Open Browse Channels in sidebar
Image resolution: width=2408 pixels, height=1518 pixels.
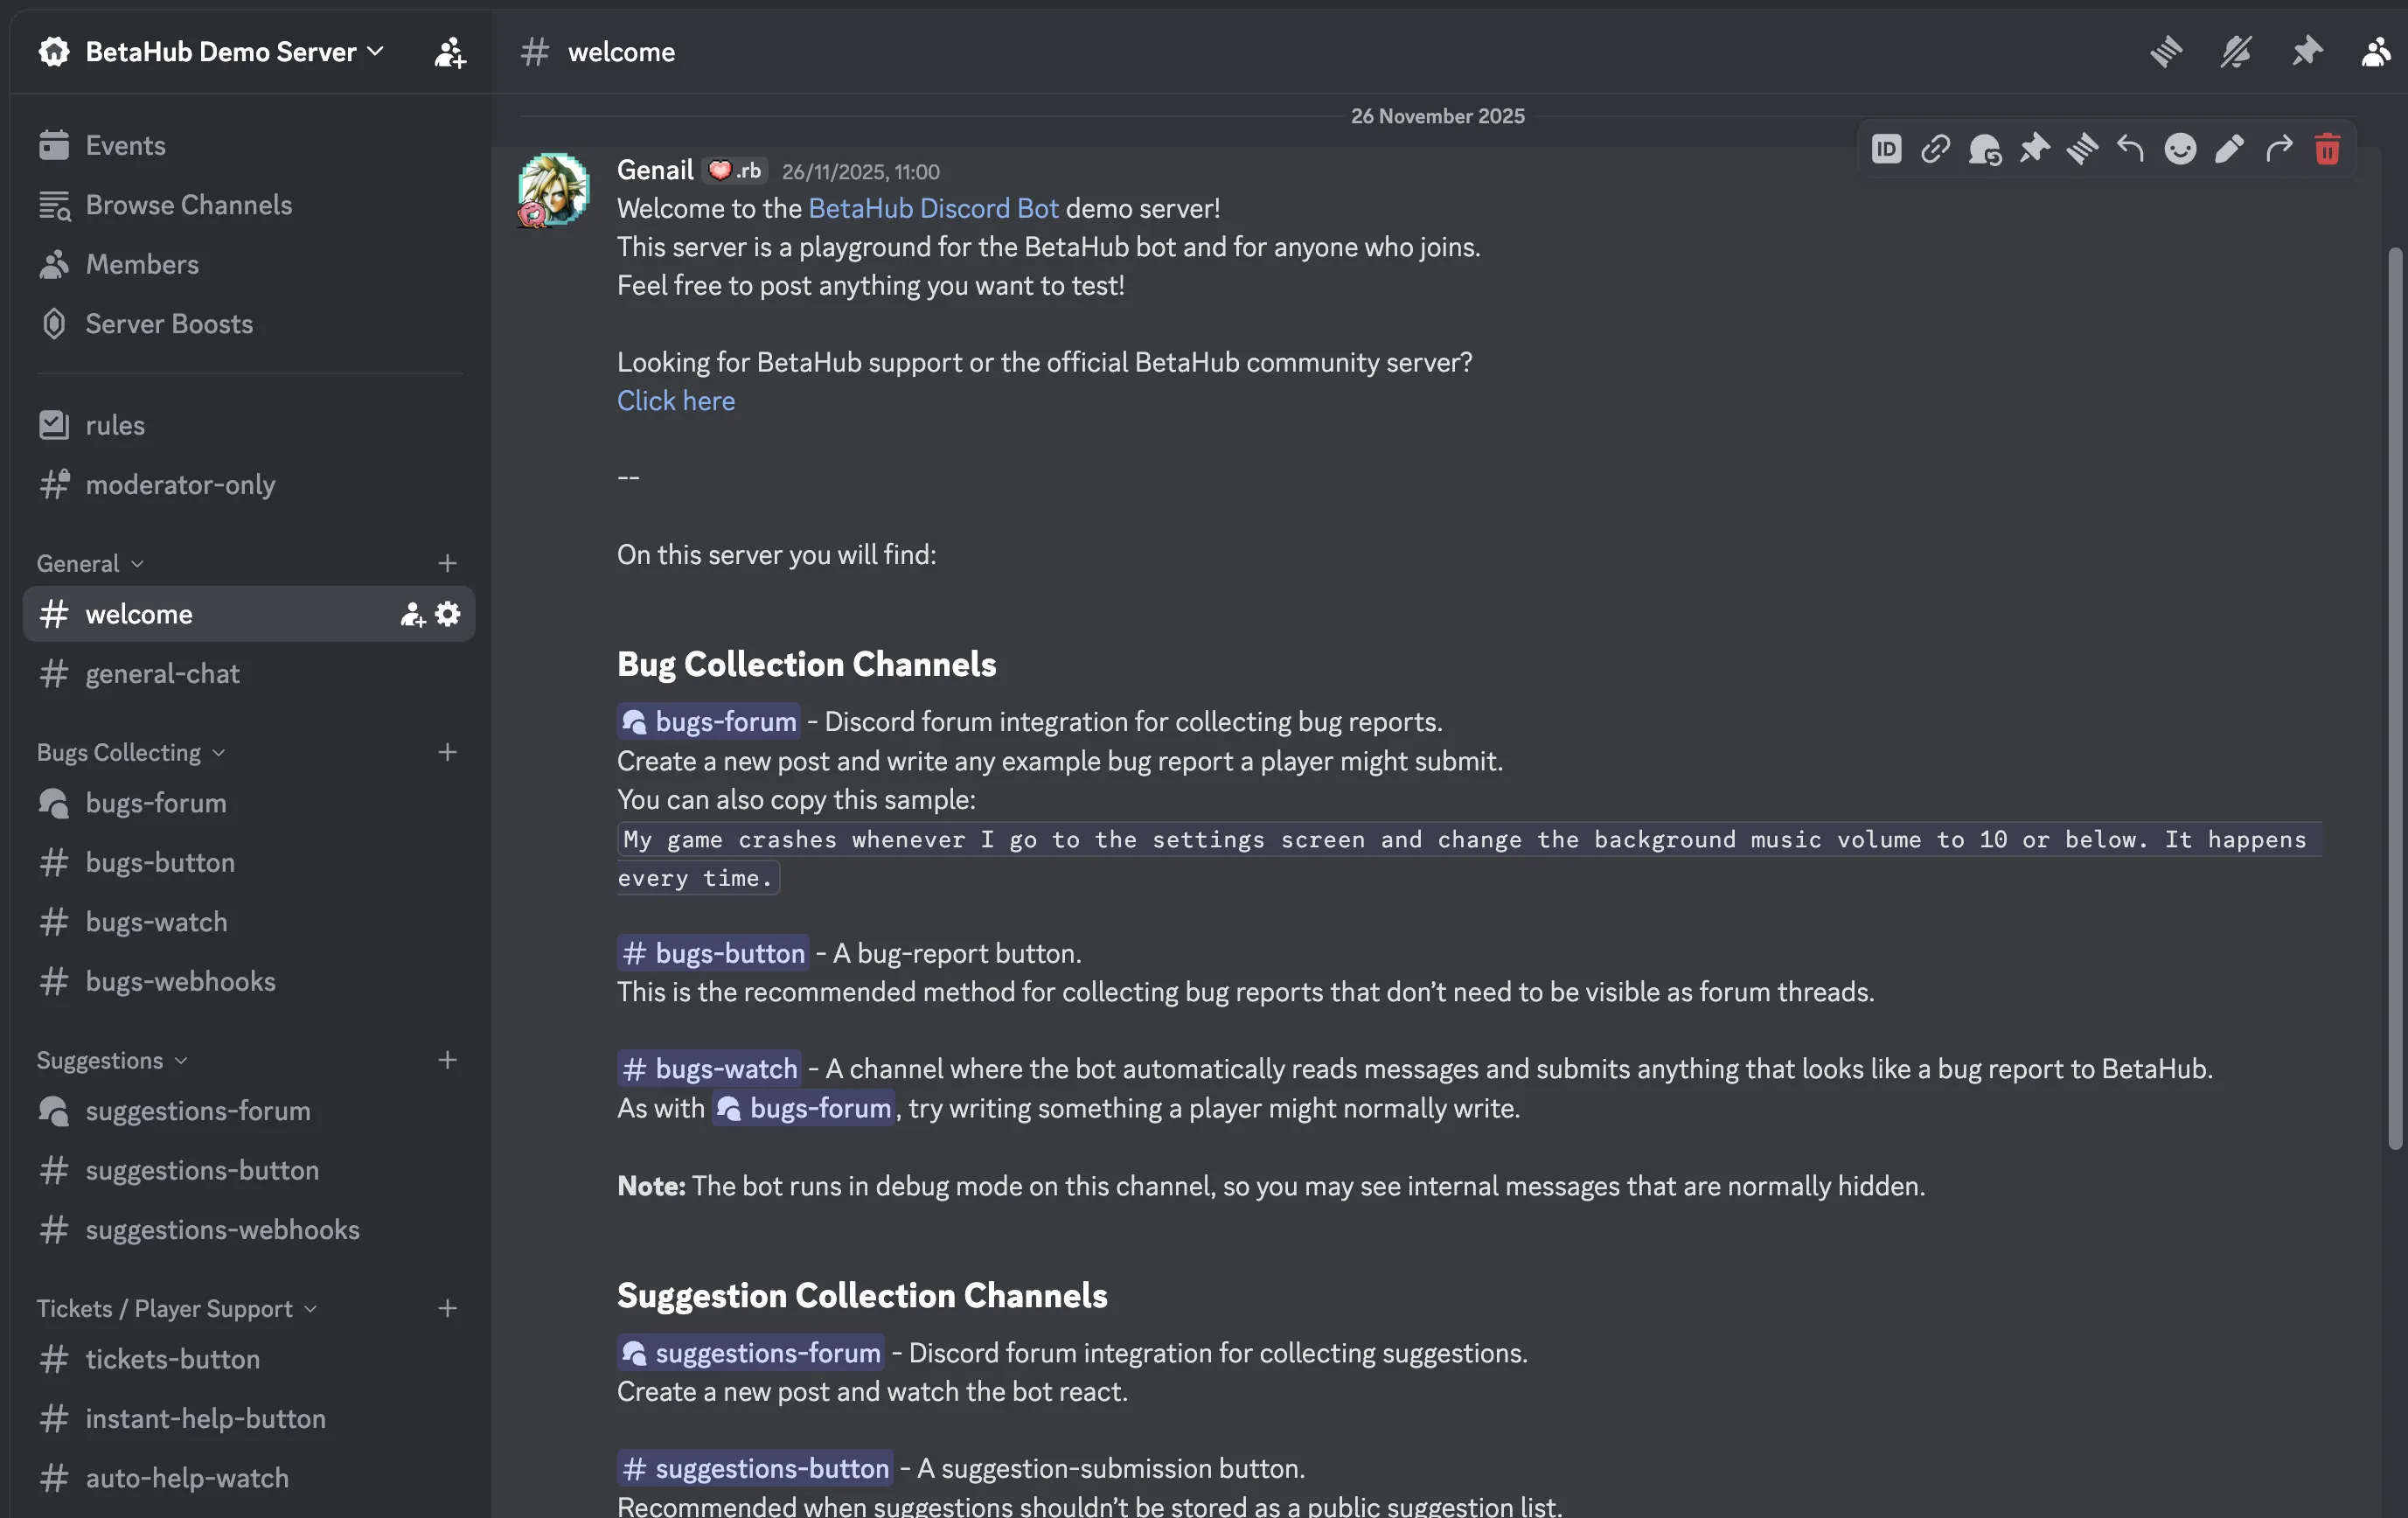(188, 205)
